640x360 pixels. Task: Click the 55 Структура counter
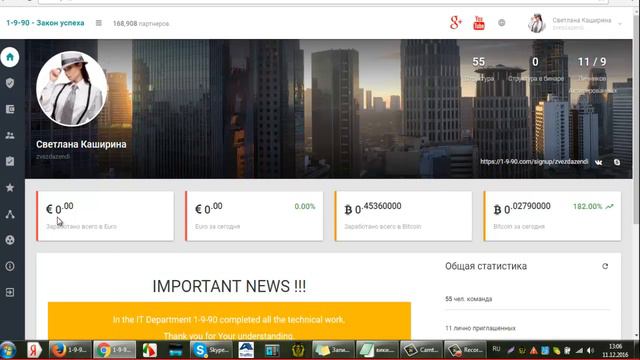479,69
